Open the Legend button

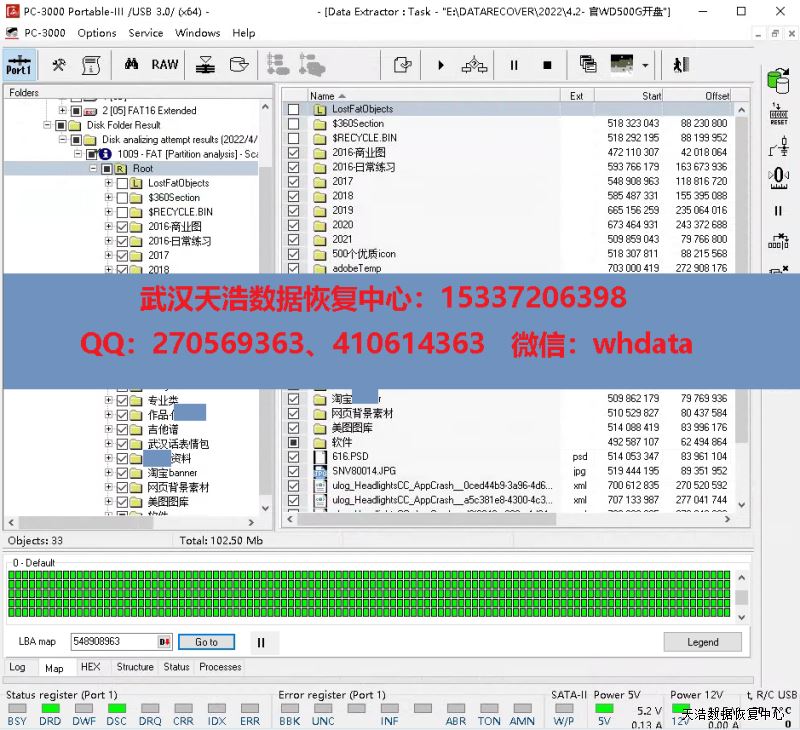(702, 642)
